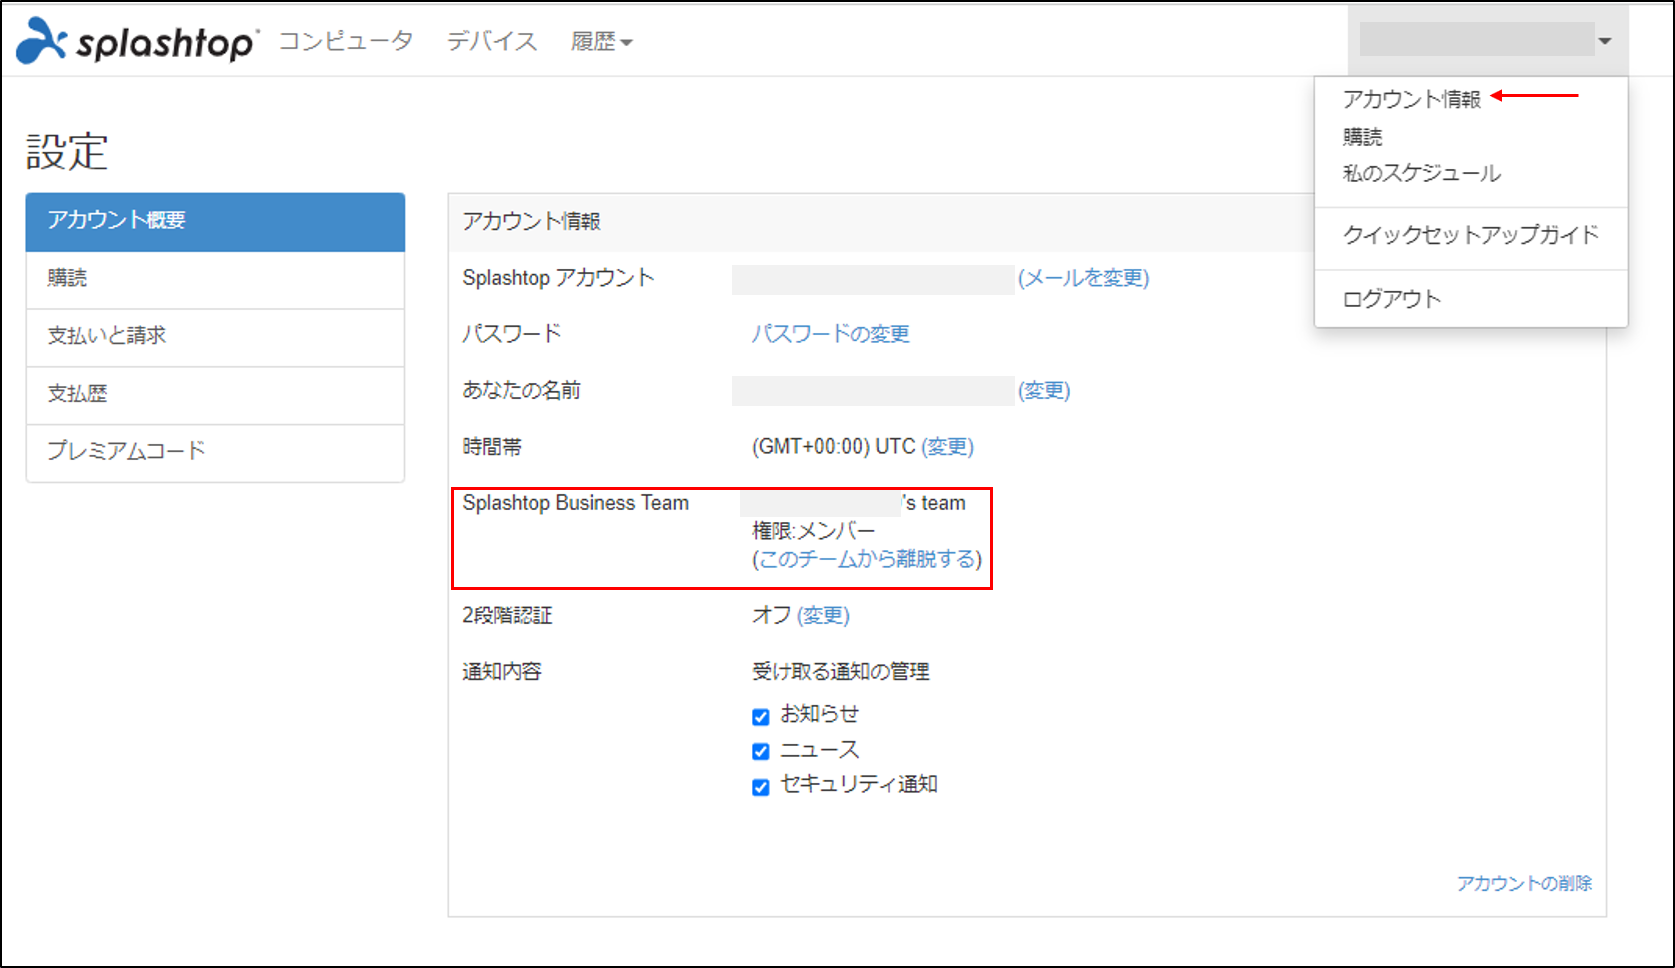Click the 設定 page heading
The height and width of the screenshot is (968, 1675).
point(67,152)
